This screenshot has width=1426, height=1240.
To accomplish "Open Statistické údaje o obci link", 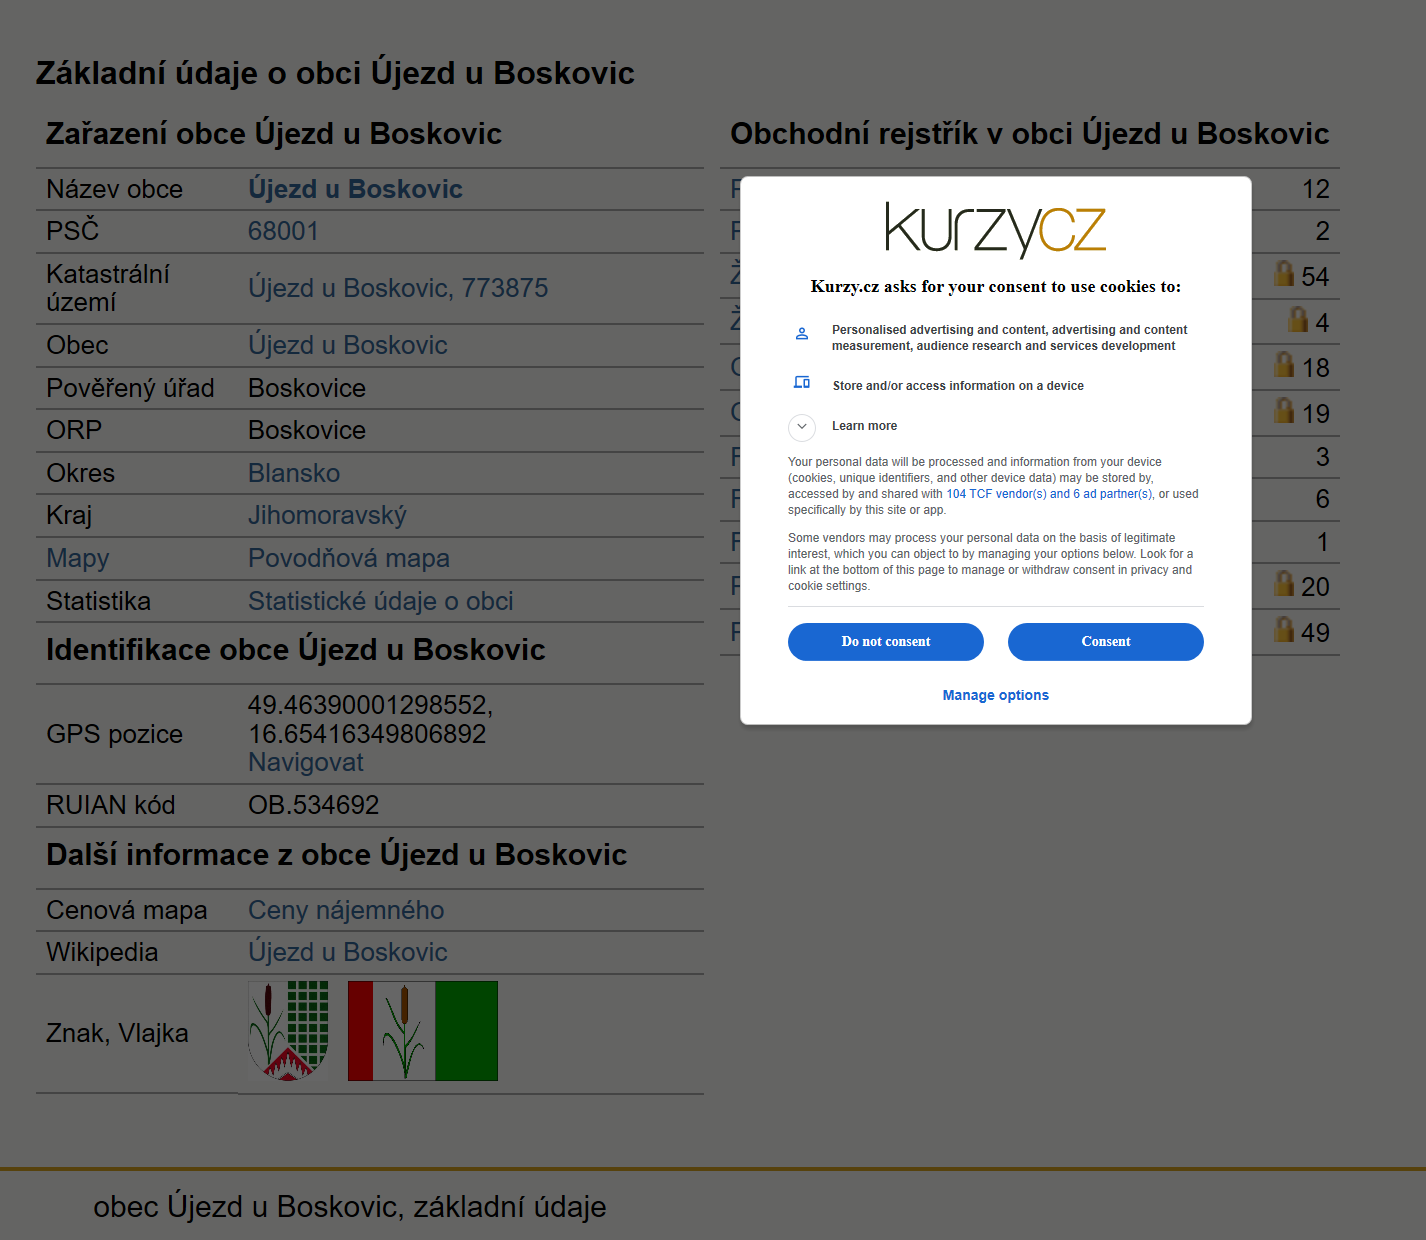I will coord(380,601).
